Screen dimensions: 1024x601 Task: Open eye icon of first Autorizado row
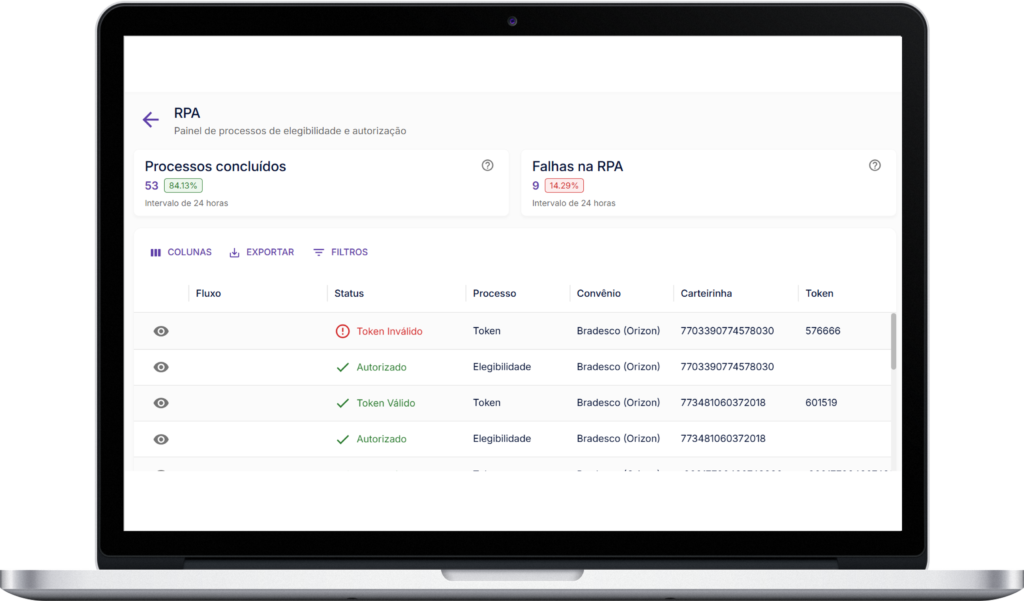click(161, 367)
